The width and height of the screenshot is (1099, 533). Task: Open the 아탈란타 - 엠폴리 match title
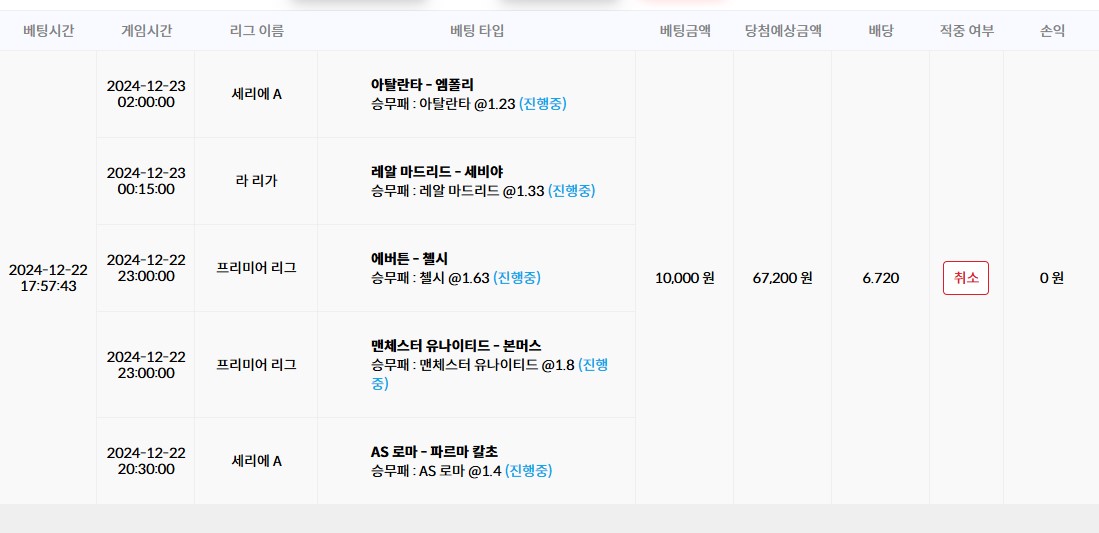(x=422, y=84)
